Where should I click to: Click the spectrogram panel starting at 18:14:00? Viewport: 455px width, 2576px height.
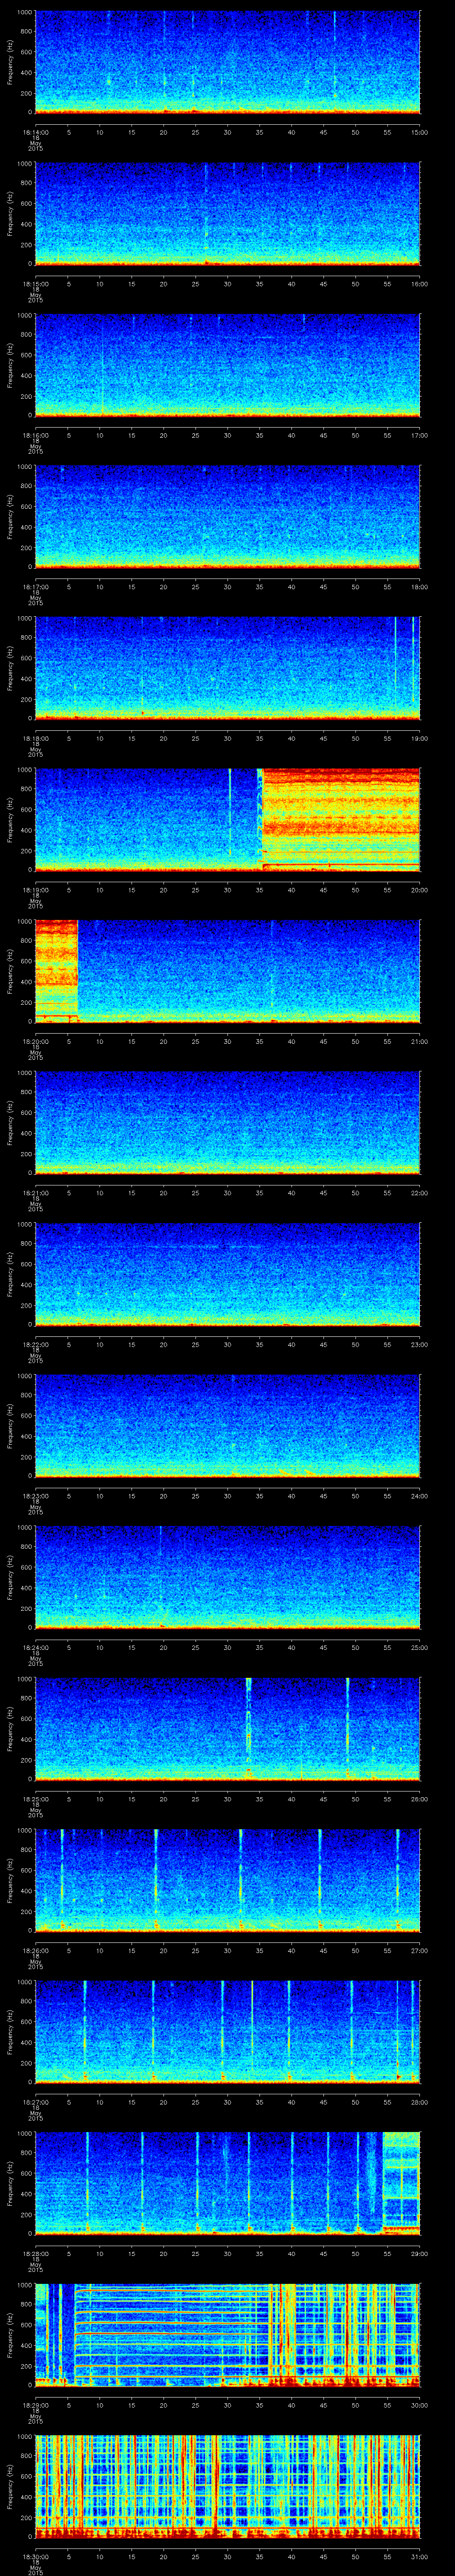click(228, 62)
